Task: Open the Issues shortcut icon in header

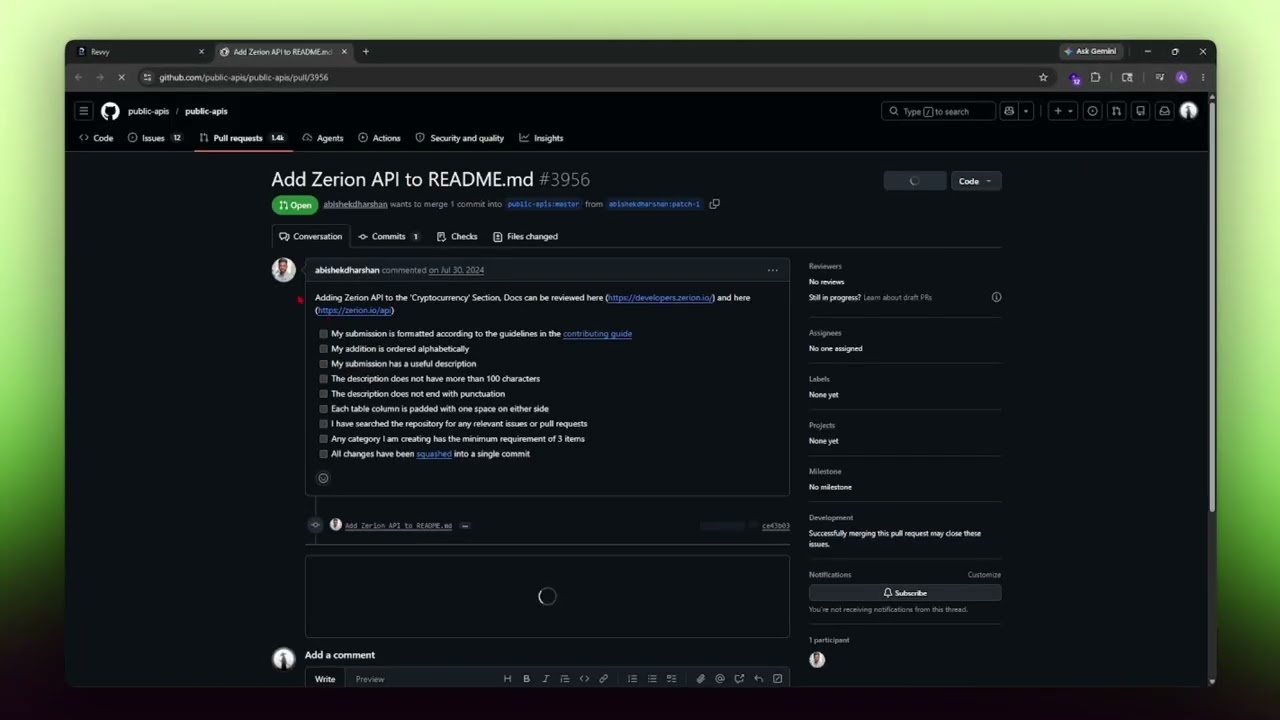Action: click(1093, 111)
